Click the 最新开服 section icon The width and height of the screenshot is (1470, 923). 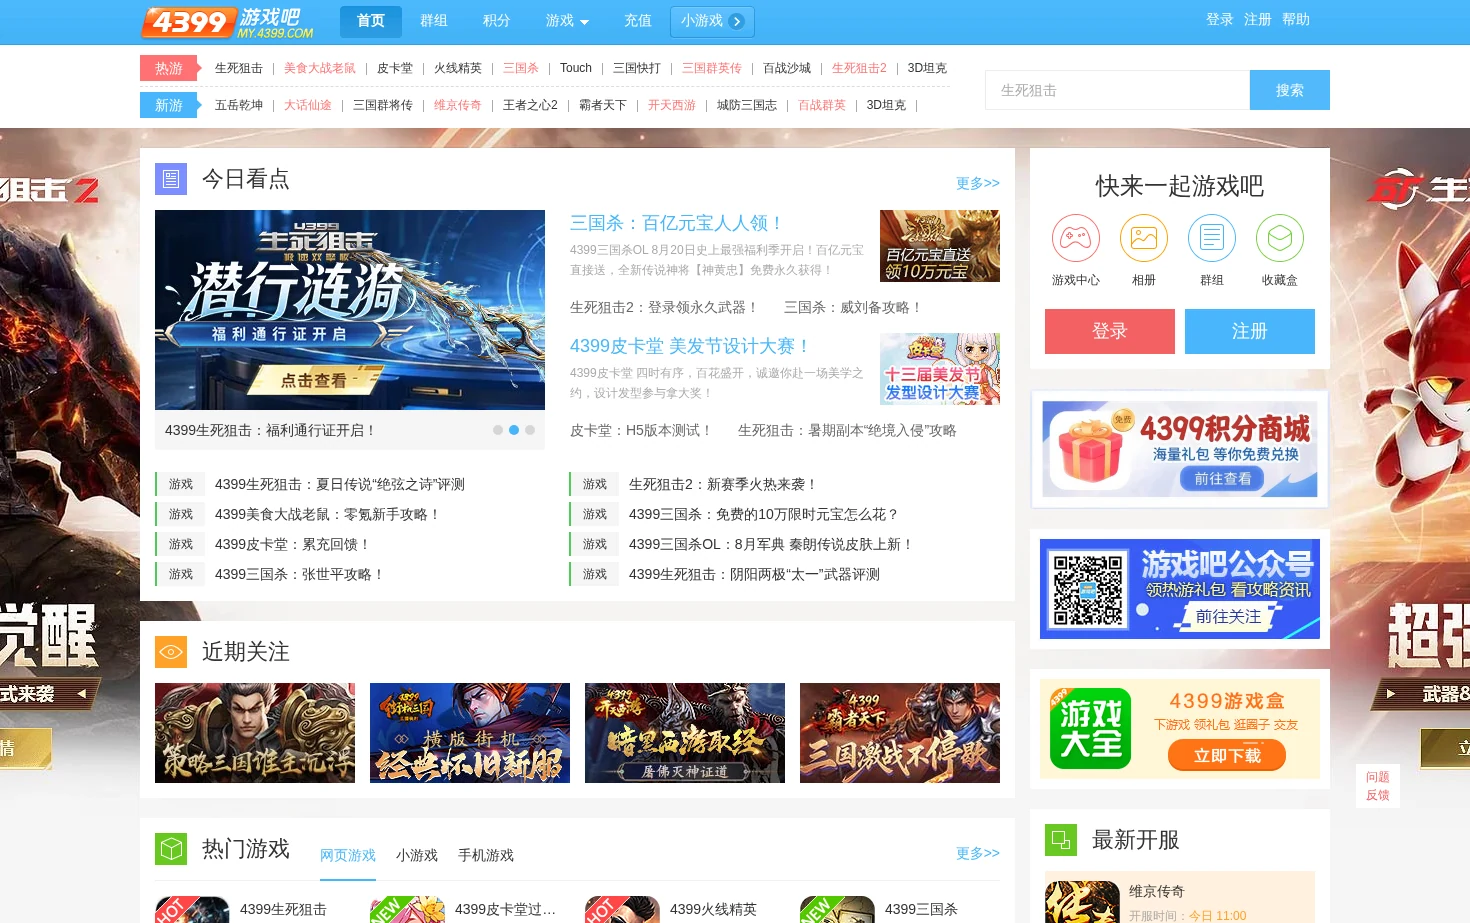tap(1061, 839)
